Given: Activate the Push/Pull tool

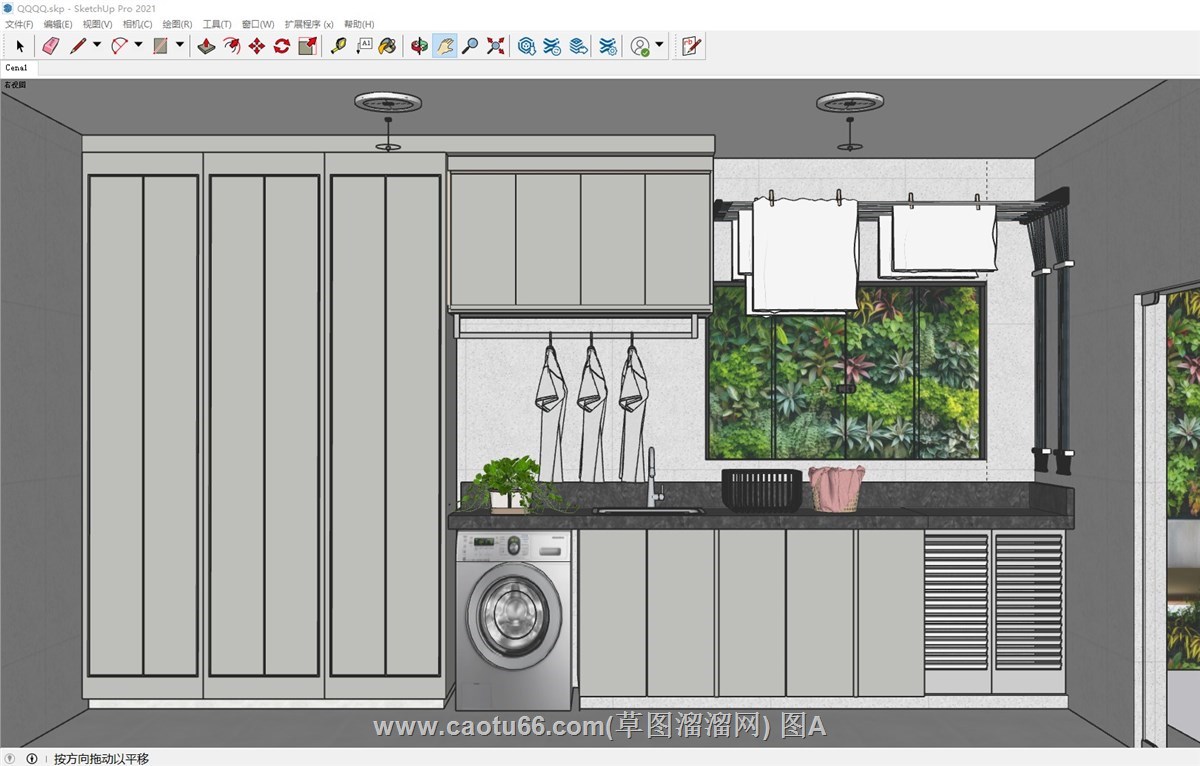Looking at the screenshot, I should coord(206,46).
